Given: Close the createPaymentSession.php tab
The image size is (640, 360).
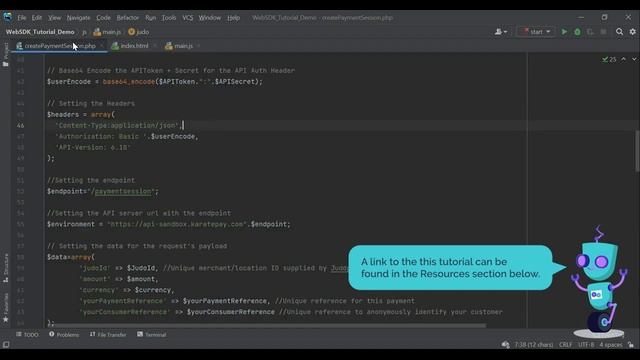Looking at the screenshot, I should click(x=102, y=46).
